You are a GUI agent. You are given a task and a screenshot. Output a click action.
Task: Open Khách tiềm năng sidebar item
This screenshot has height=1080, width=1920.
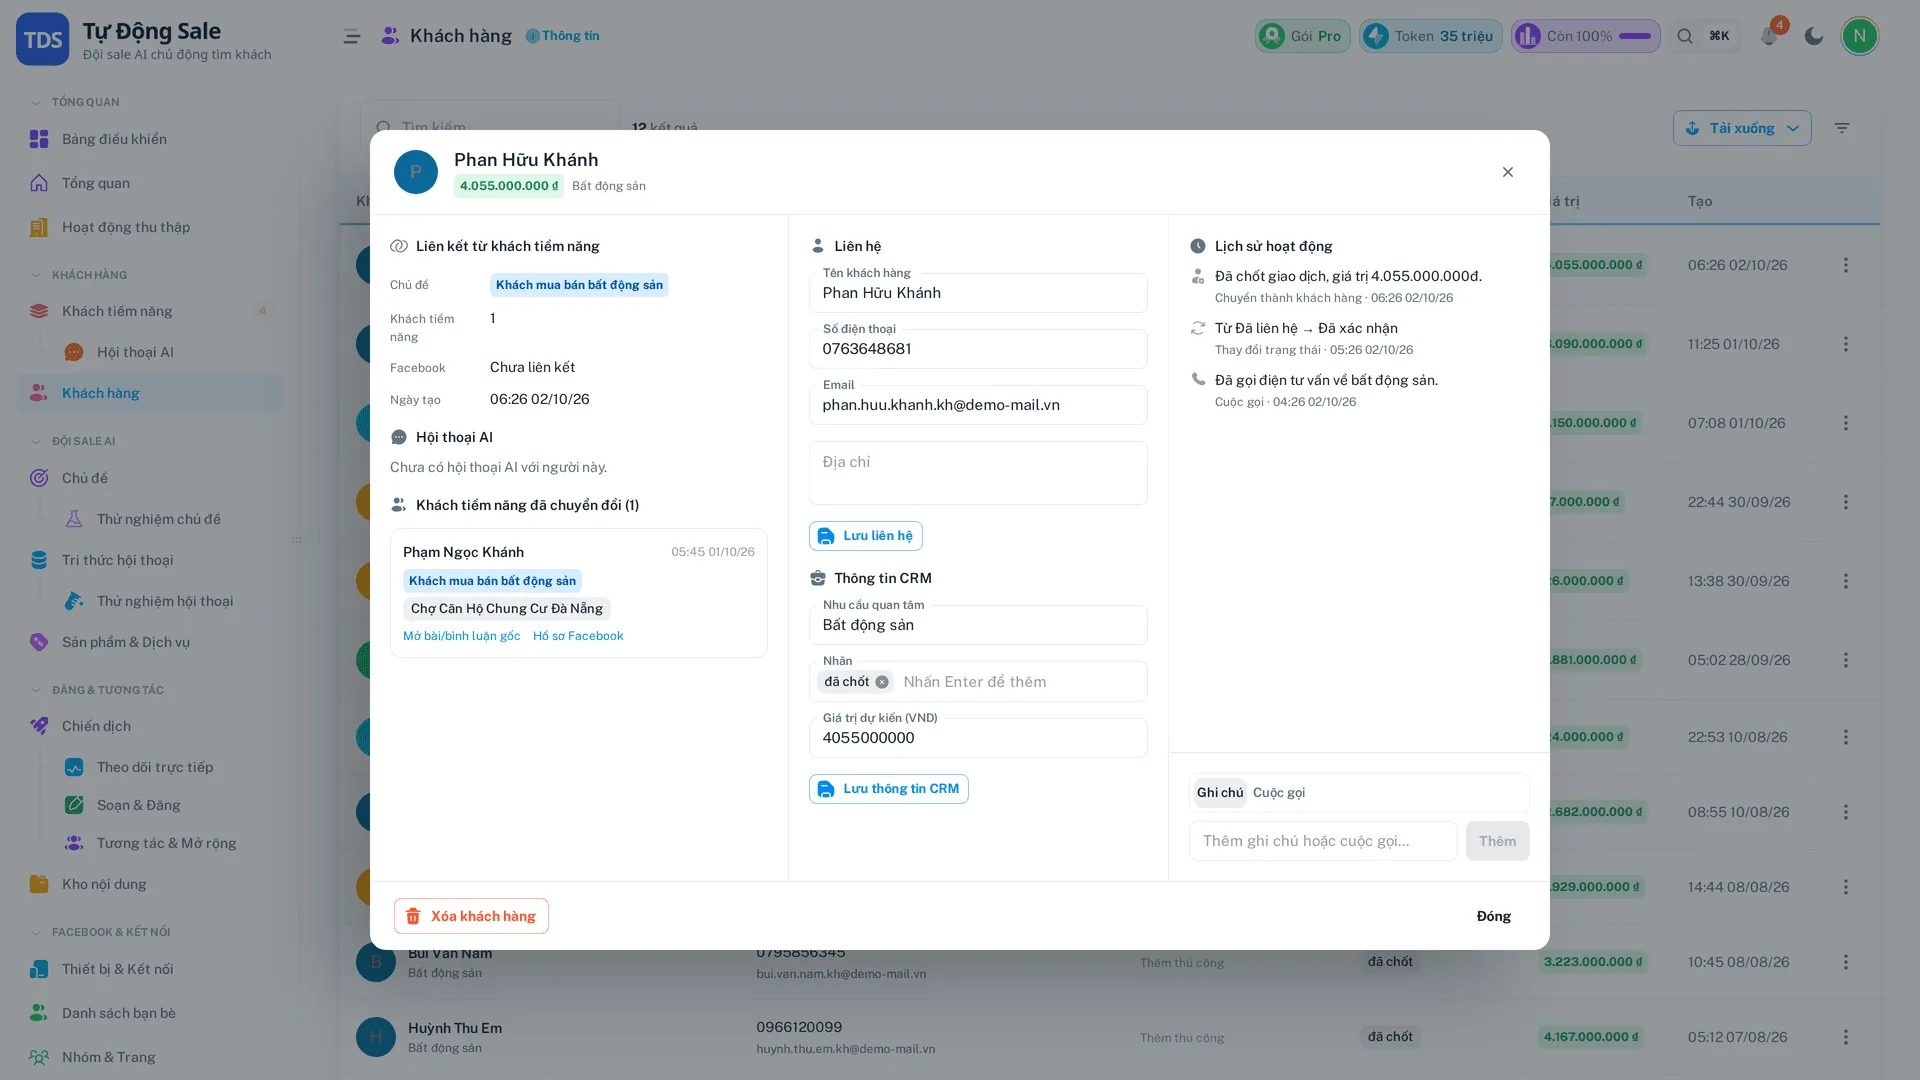point(150,311)
